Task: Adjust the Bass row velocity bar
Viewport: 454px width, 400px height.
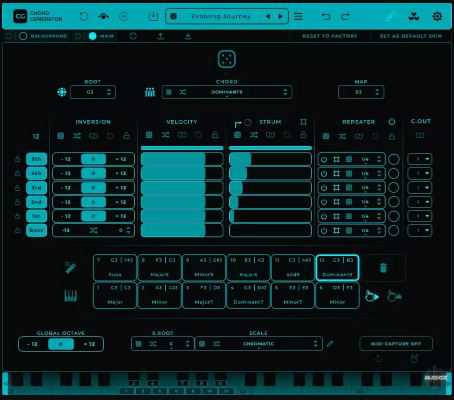Action: [x=182, y=230]
